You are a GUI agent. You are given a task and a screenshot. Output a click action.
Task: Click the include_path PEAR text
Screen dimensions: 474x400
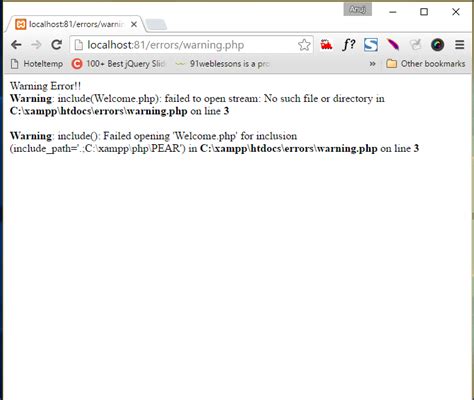(98, 148)
